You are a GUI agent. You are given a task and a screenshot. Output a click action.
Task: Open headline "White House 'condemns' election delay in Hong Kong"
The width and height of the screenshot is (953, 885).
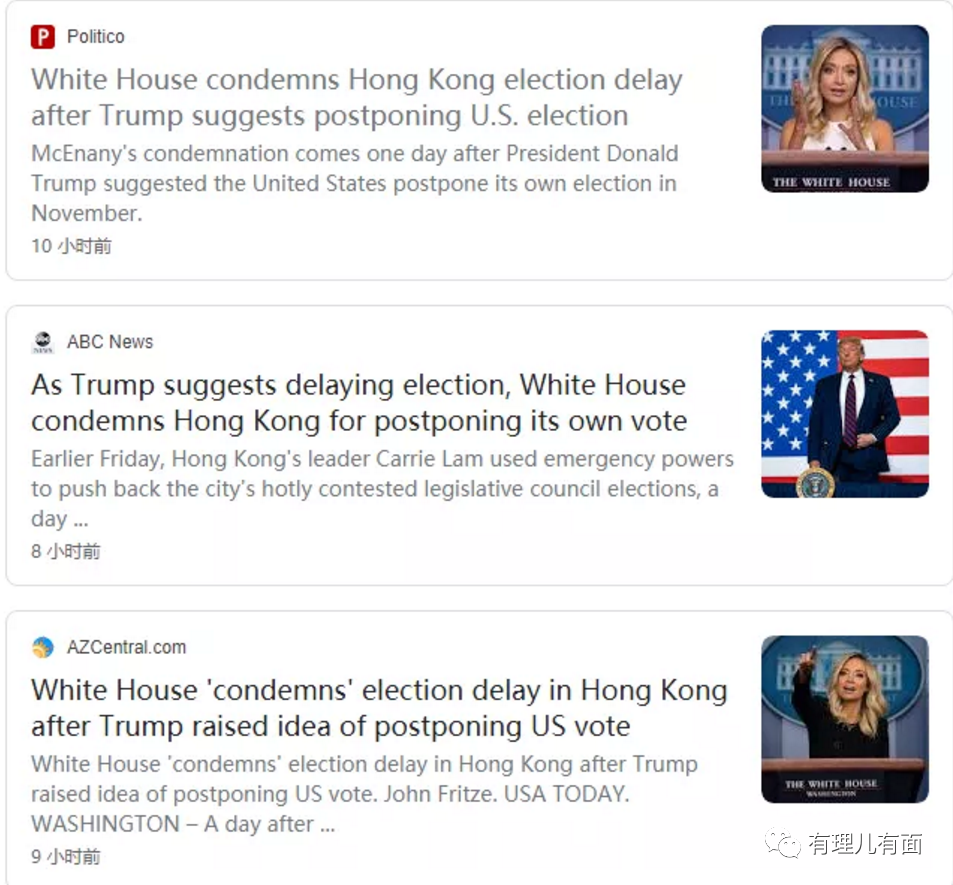[x=379, y=708]
